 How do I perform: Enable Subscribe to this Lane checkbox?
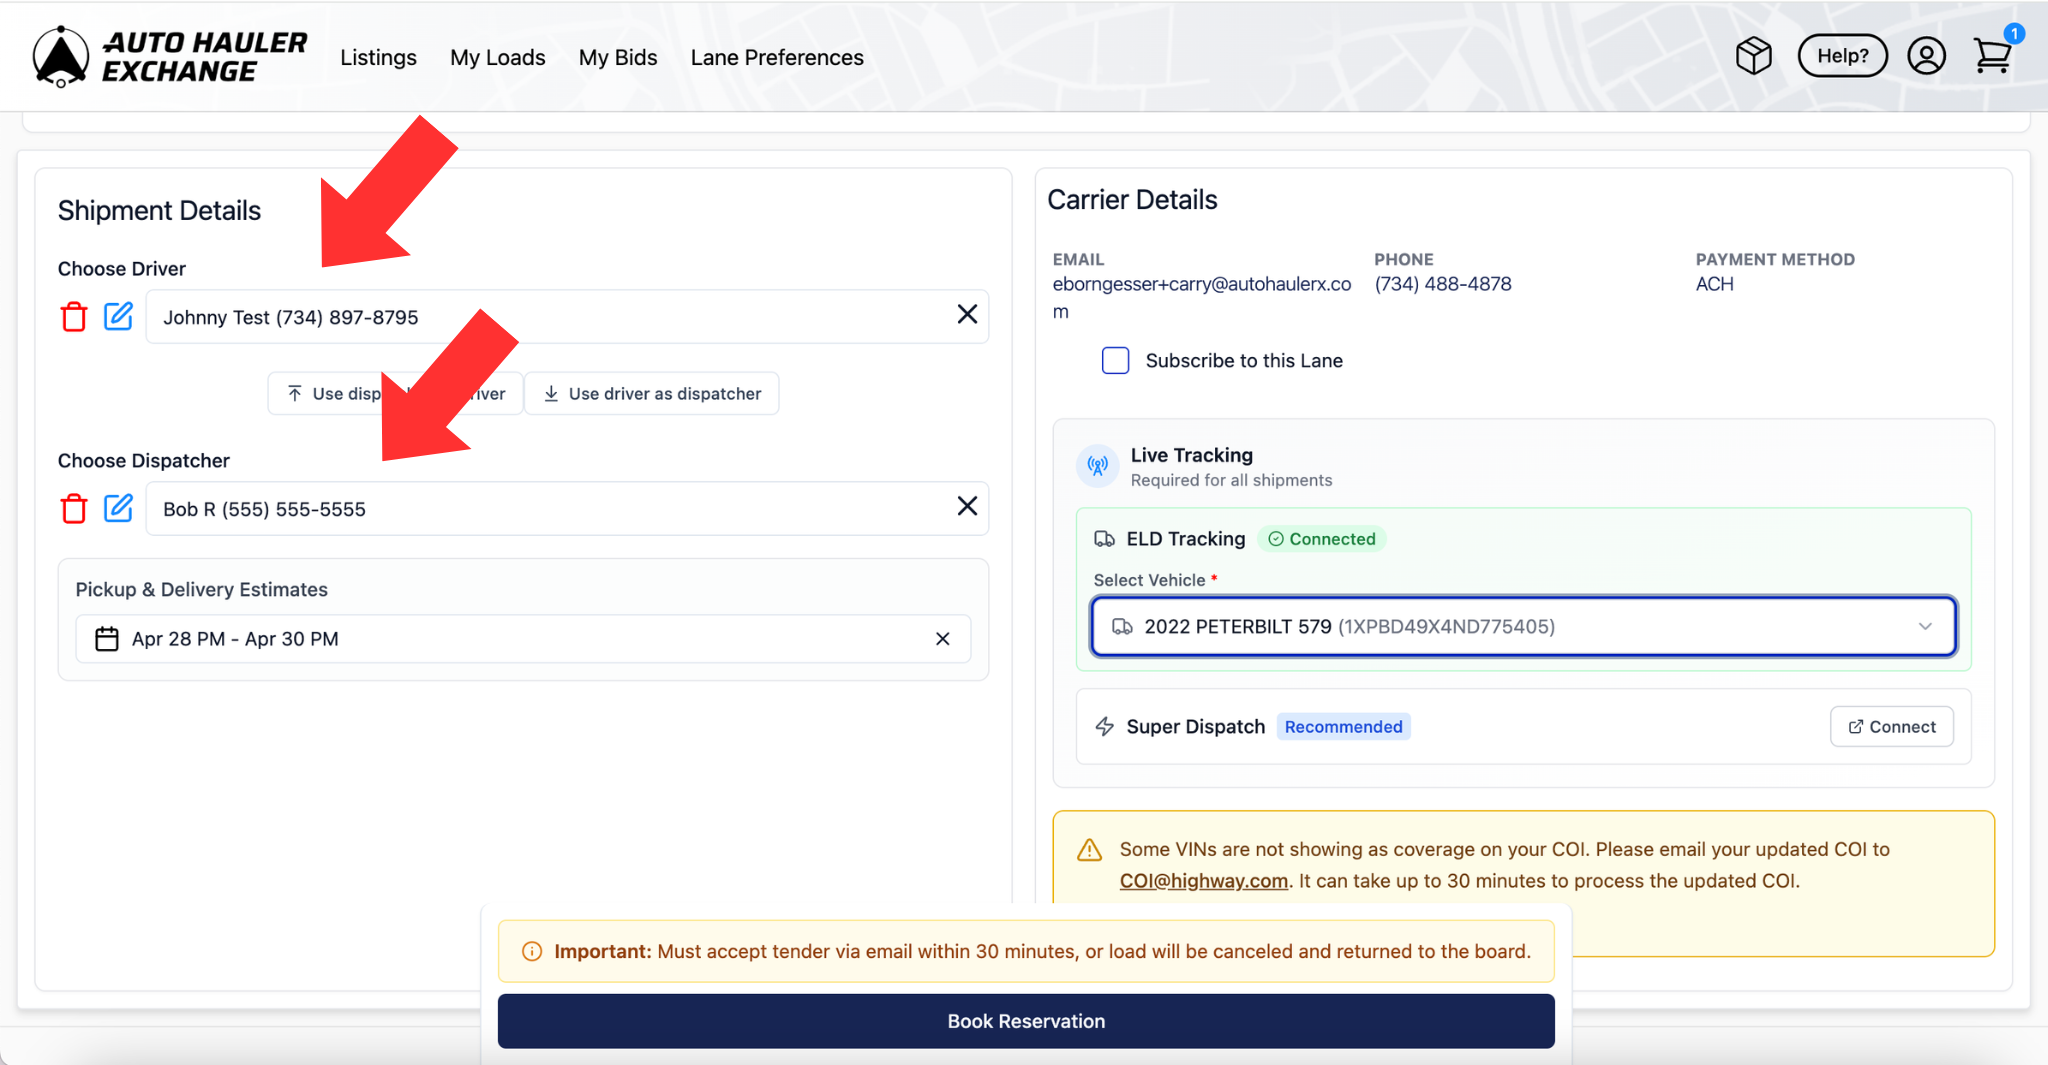(1115, 360)
